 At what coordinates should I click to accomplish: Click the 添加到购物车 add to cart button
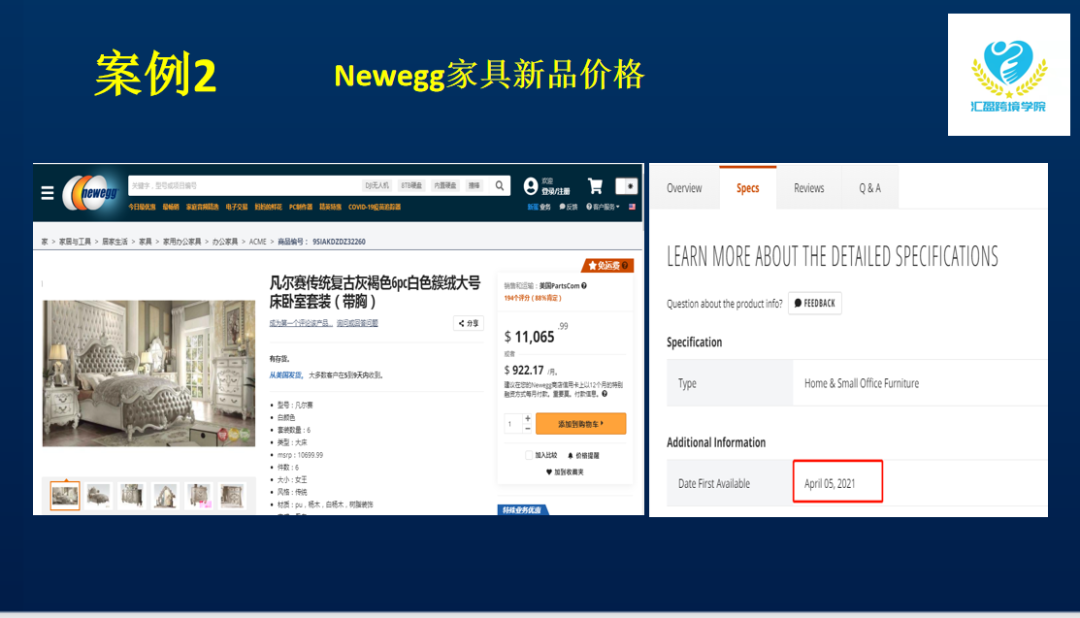pos(581,424)
